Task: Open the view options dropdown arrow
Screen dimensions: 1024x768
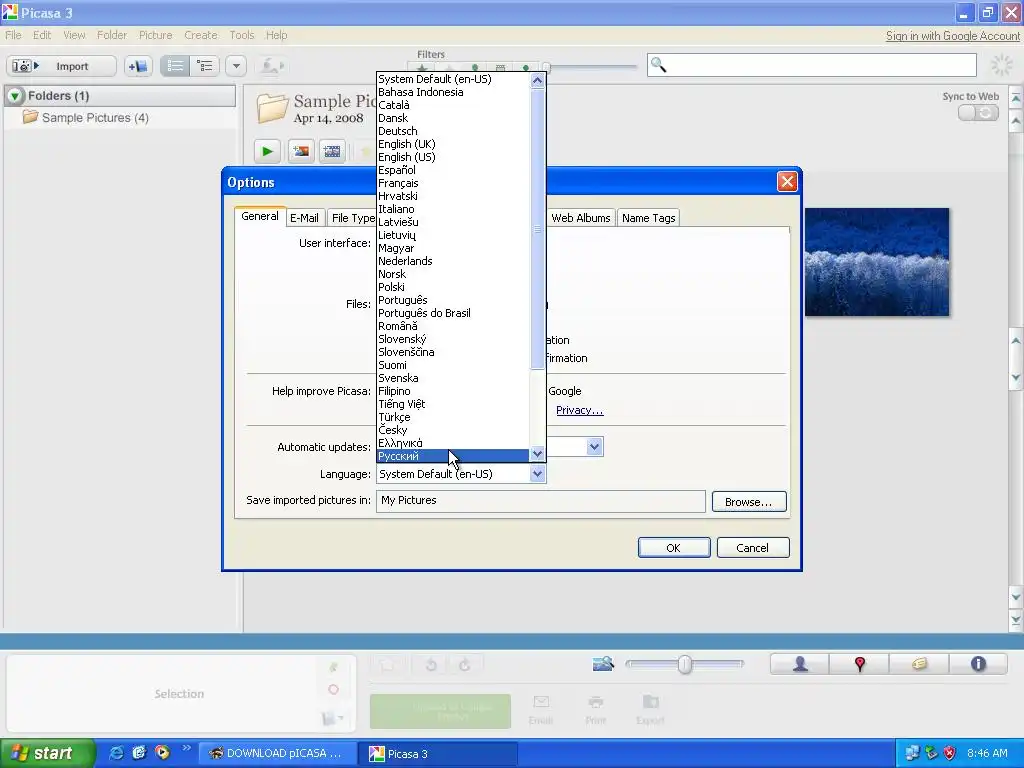Action: (236, 66)
